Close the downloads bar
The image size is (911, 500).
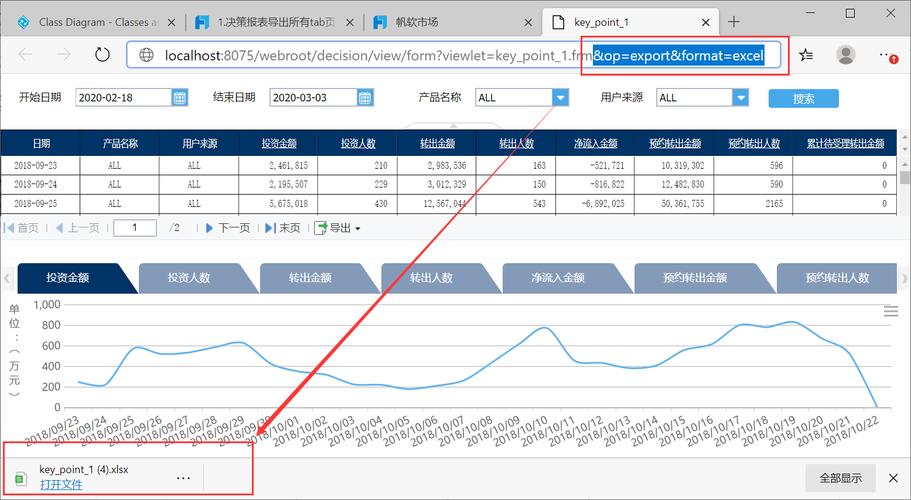coord(894,478)
